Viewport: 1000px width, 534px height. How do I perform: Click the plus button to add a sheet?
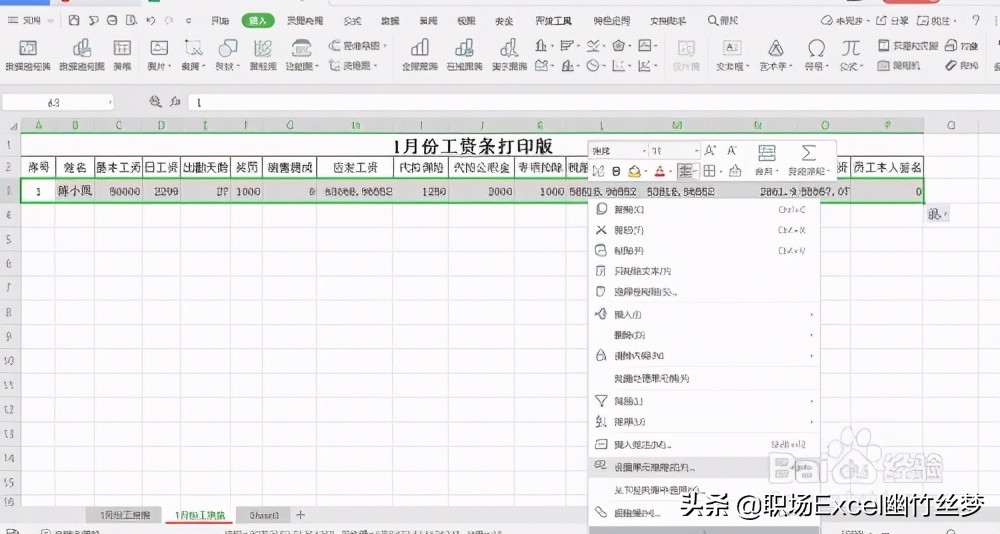tap(300, 514)
